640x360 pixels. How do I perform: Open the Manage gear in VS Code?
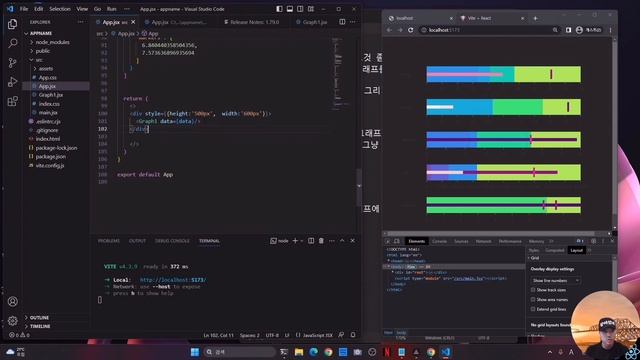tap(13, 320)
